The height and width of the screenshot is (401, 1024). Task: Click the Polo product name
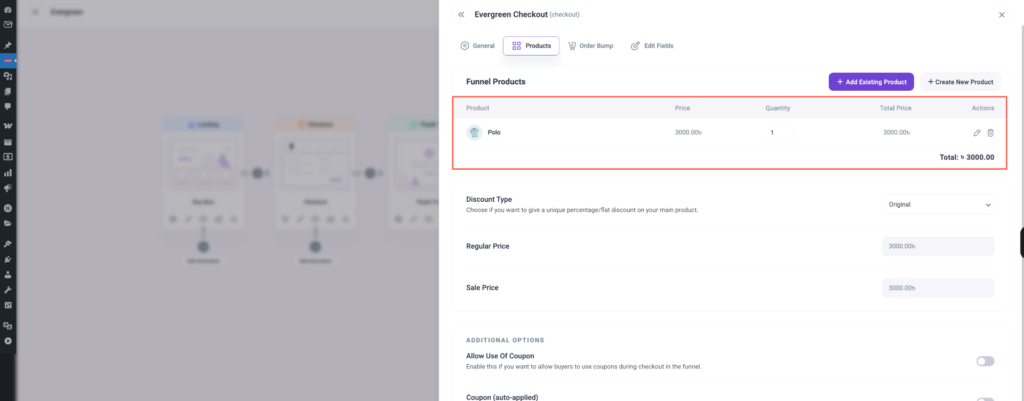click(494, 133)
